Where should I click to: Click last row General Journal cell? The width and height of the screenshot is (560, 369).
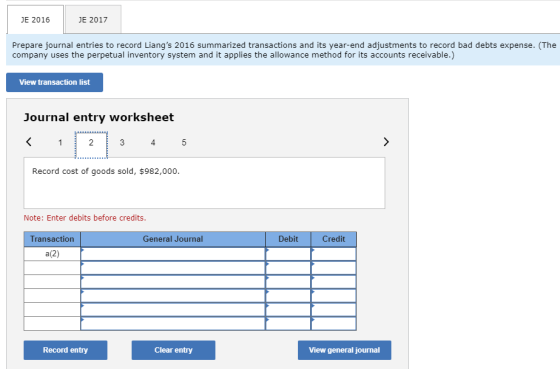click(x=173, y=324)
